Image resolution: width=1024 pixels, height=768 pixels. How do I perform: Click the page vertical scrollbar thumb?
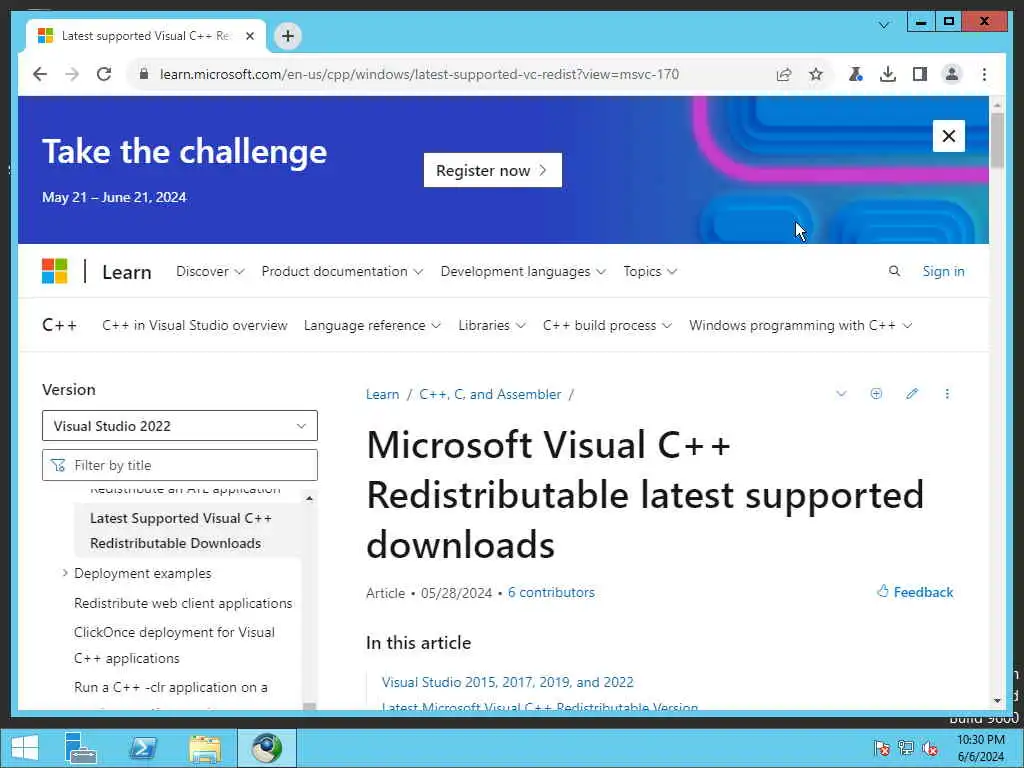[x=997, y=140]
